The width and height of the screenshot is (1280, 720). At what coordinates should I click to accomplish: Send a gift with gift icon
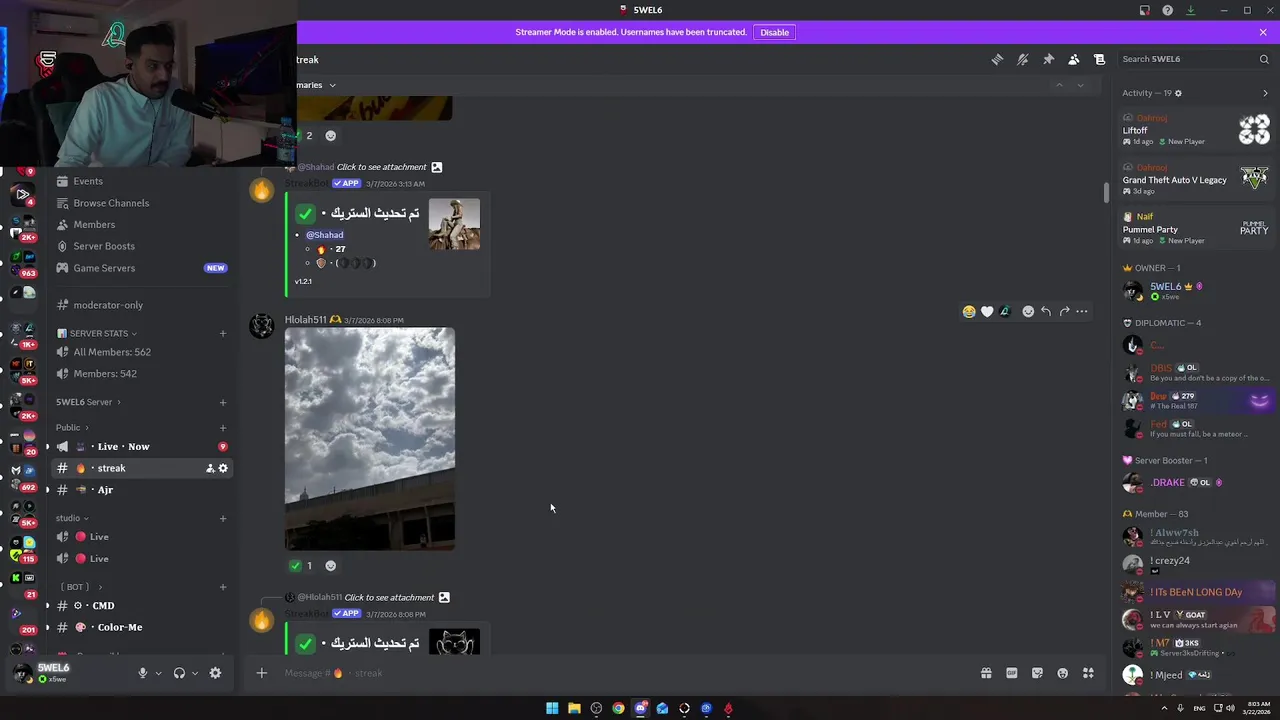pyautogui.click(x=986, y=673)
